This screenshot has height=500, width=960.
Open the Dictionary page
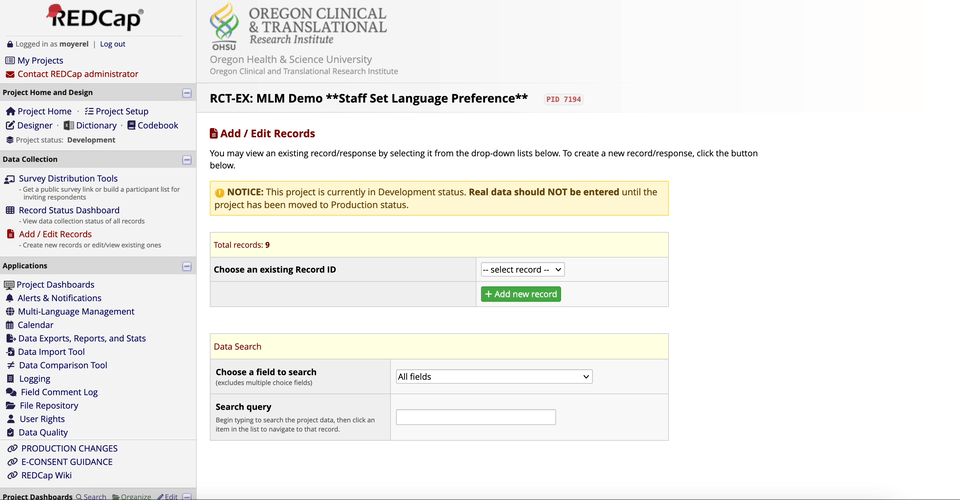pos(96,125)
